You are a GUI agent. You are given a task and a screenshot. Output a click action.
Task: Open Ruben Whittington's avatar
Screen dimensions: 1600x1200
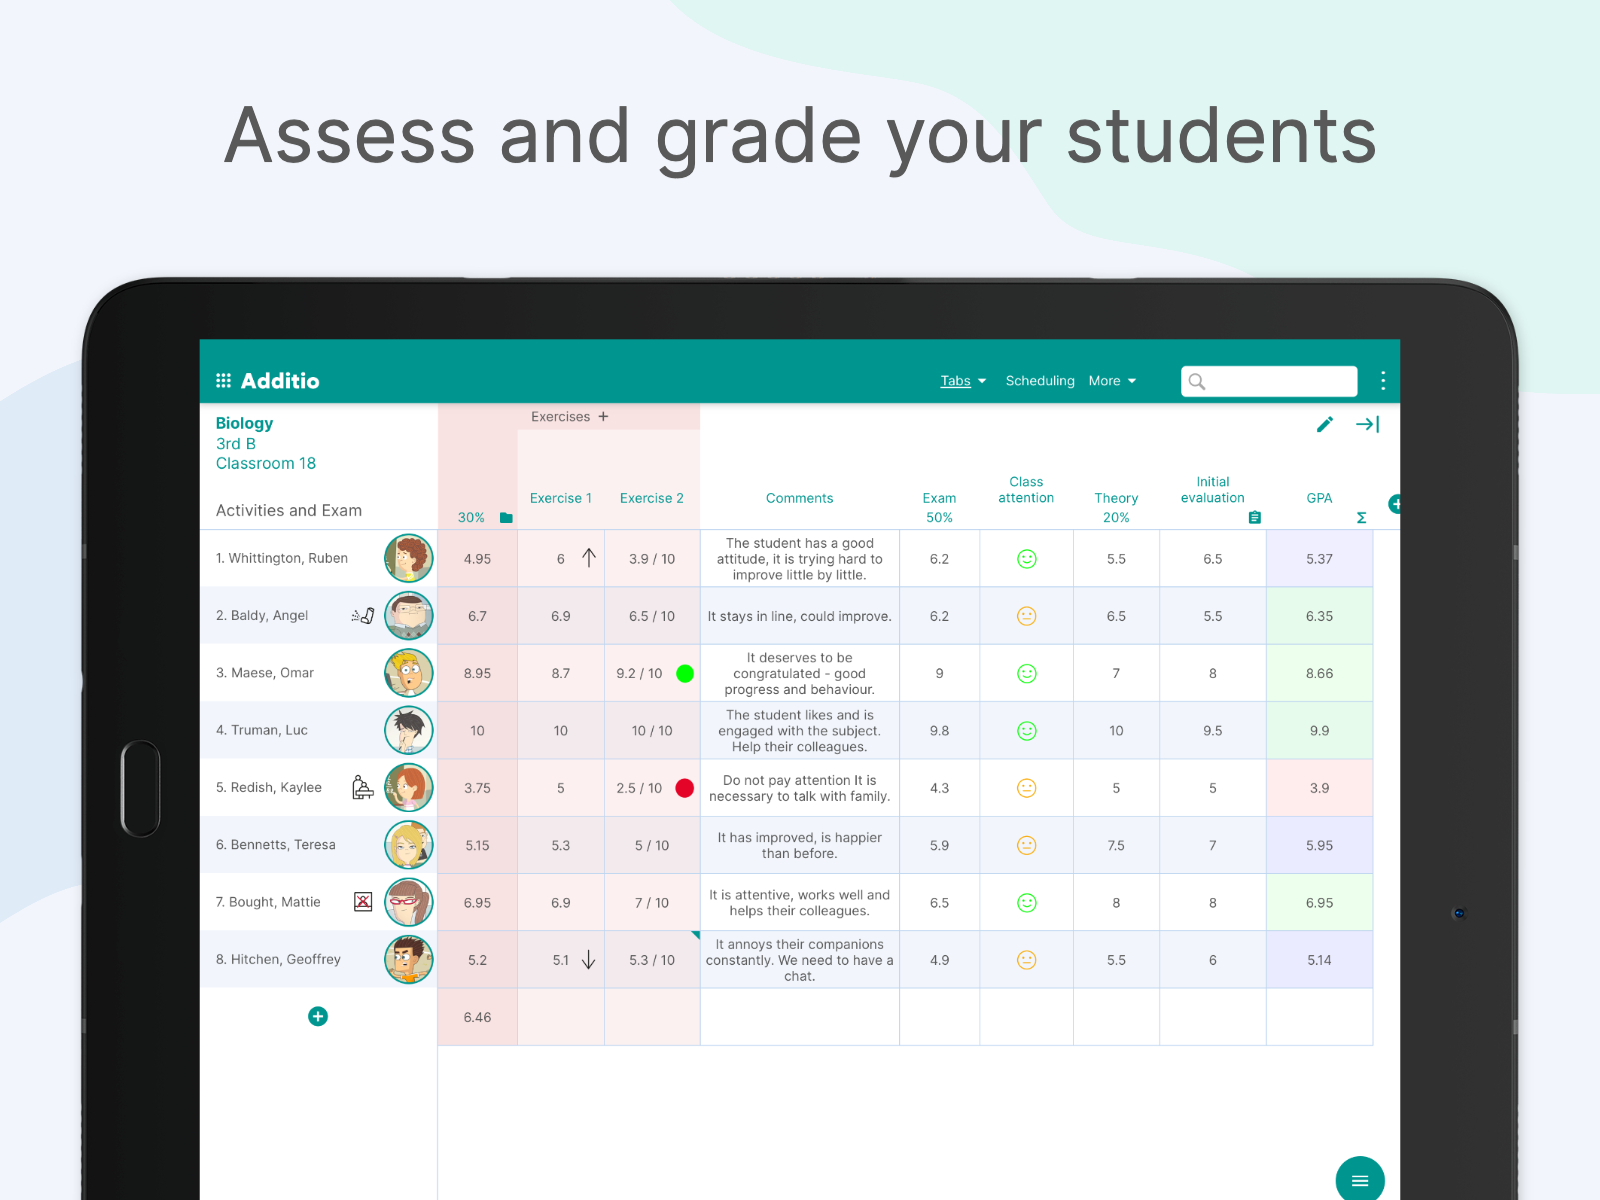click(x=409, y=558)
